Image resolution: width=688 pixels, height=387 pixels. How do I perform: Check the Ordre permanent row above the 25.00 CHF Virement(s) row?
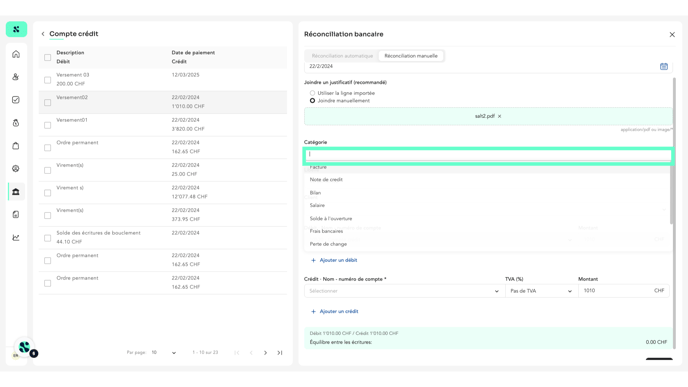(47, 148)
